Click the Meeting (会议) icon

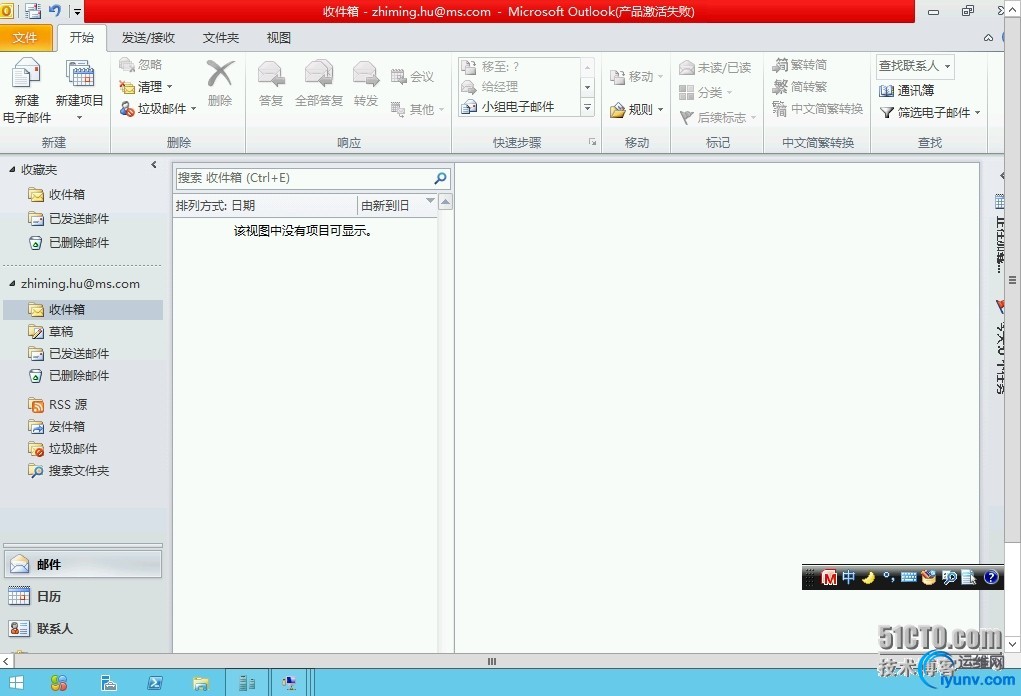point(399,77)
